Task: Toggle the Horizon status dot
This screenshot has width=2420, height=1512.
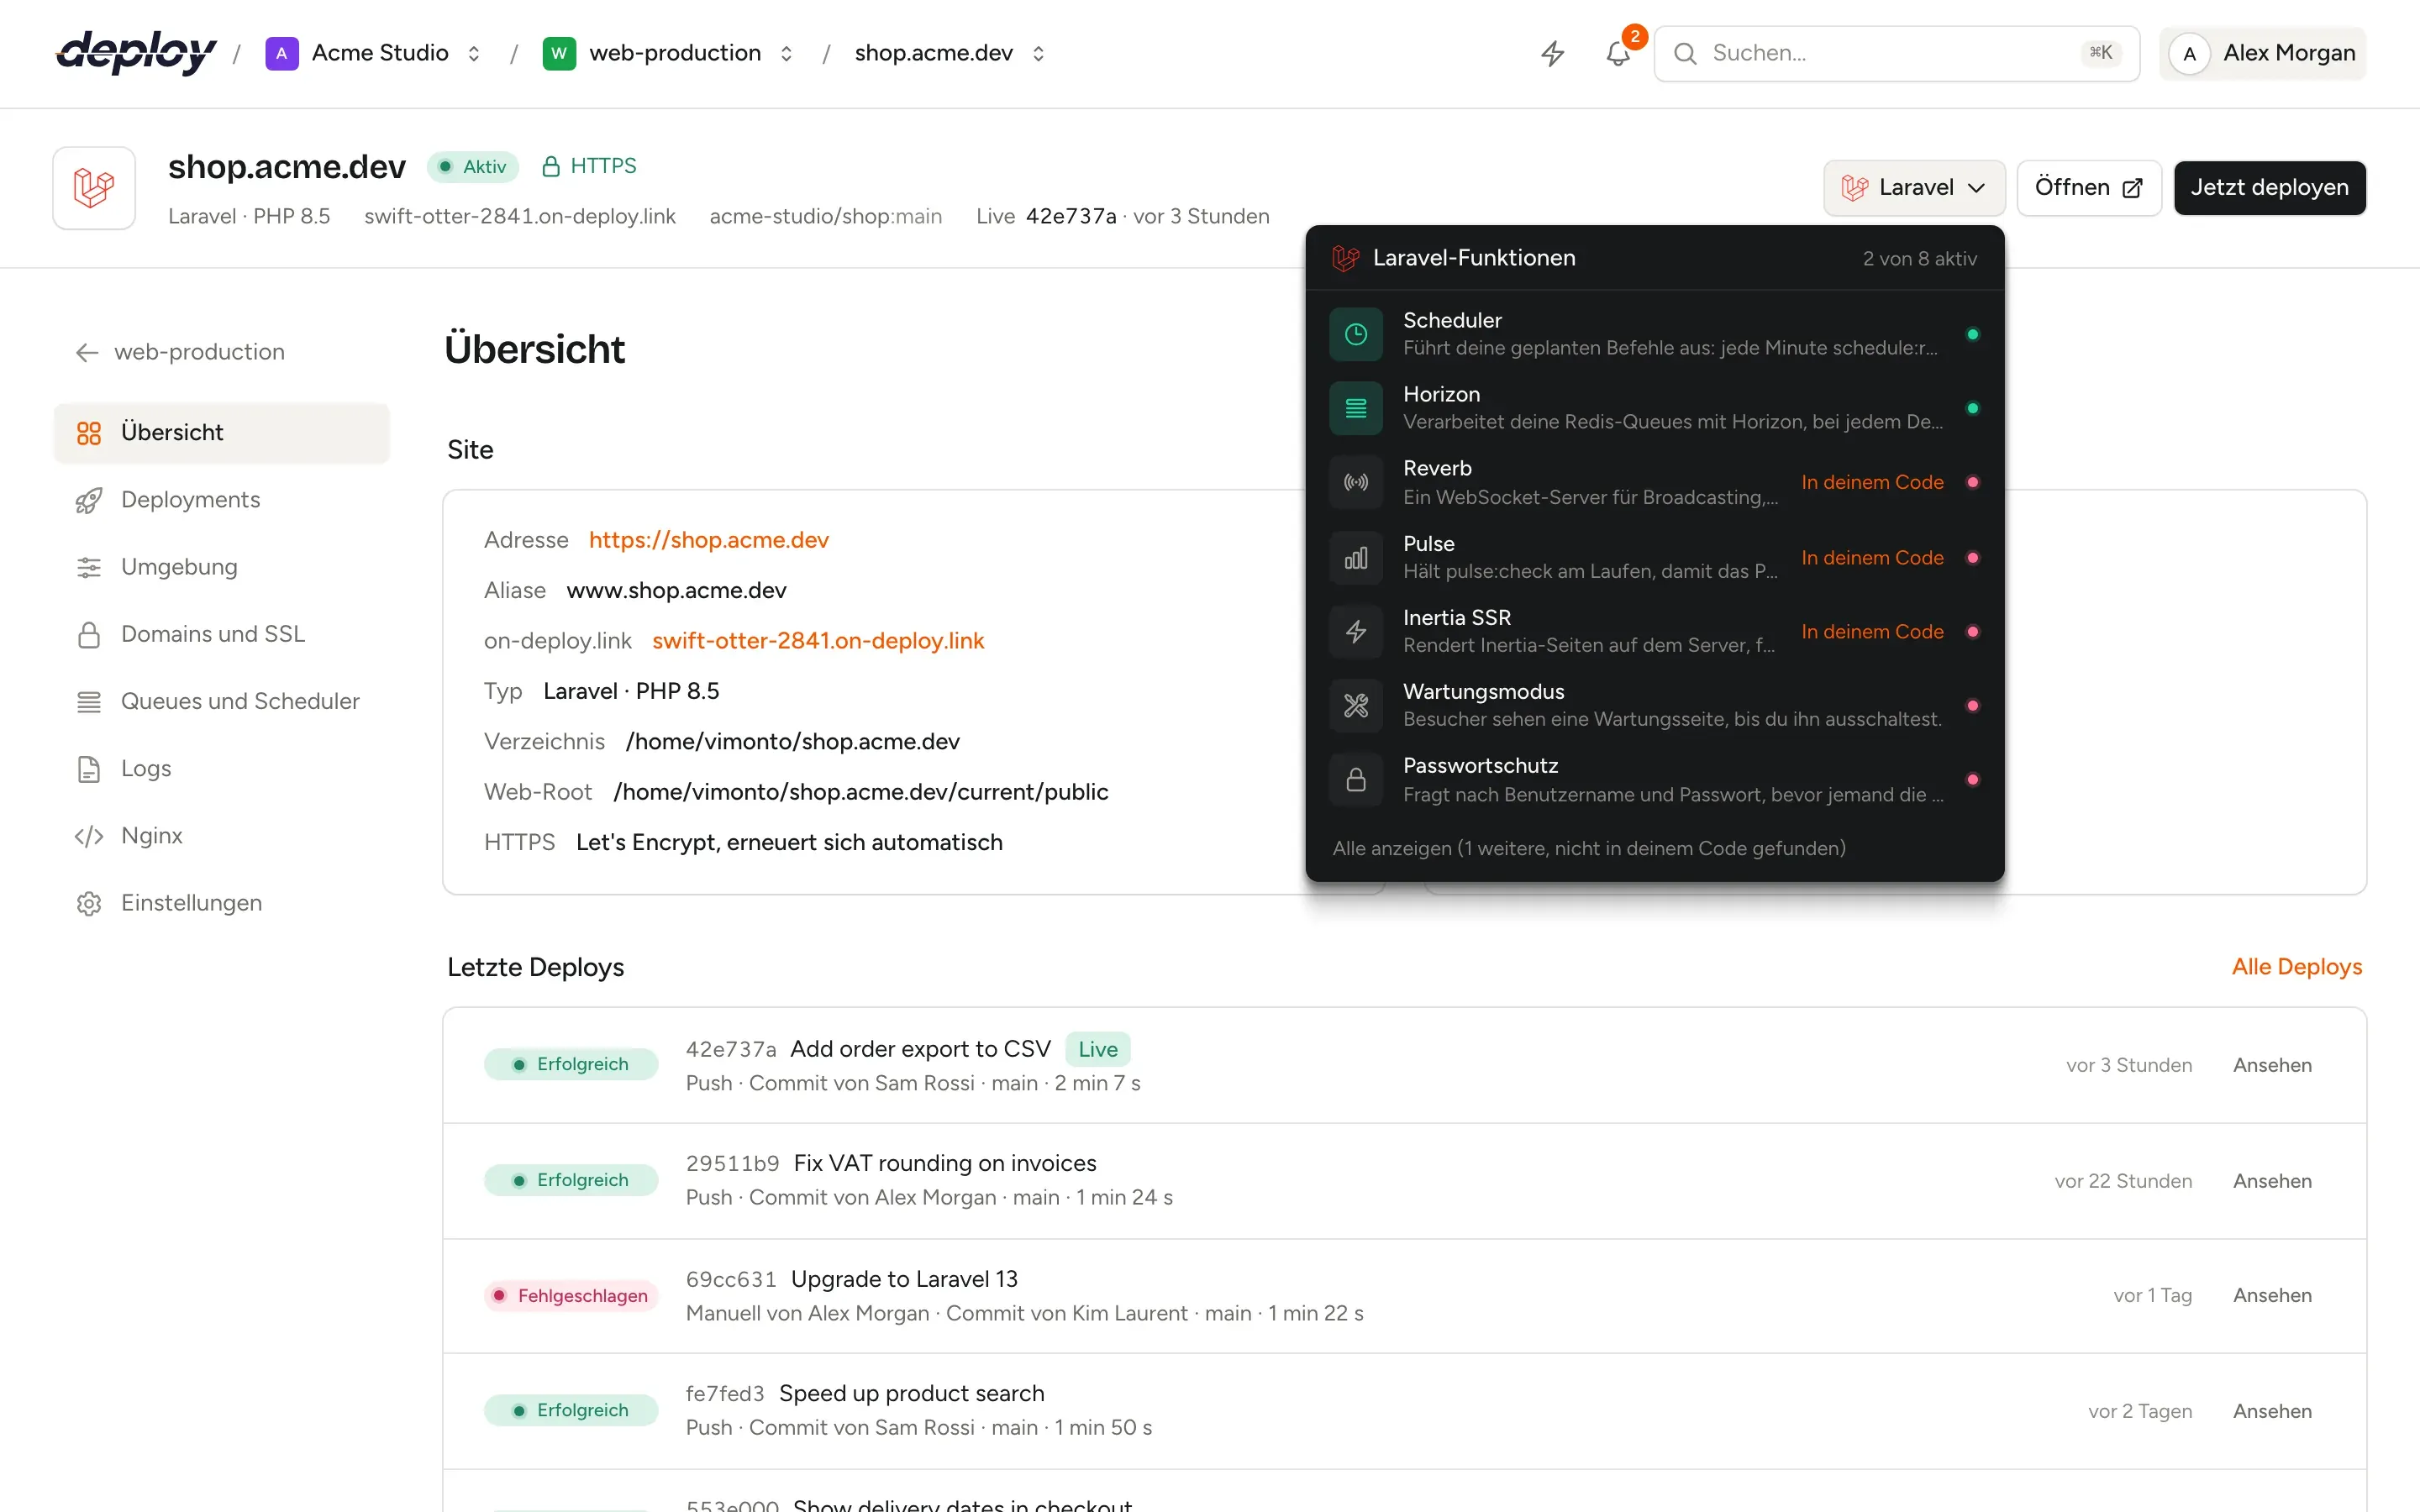Action: 1973,408
